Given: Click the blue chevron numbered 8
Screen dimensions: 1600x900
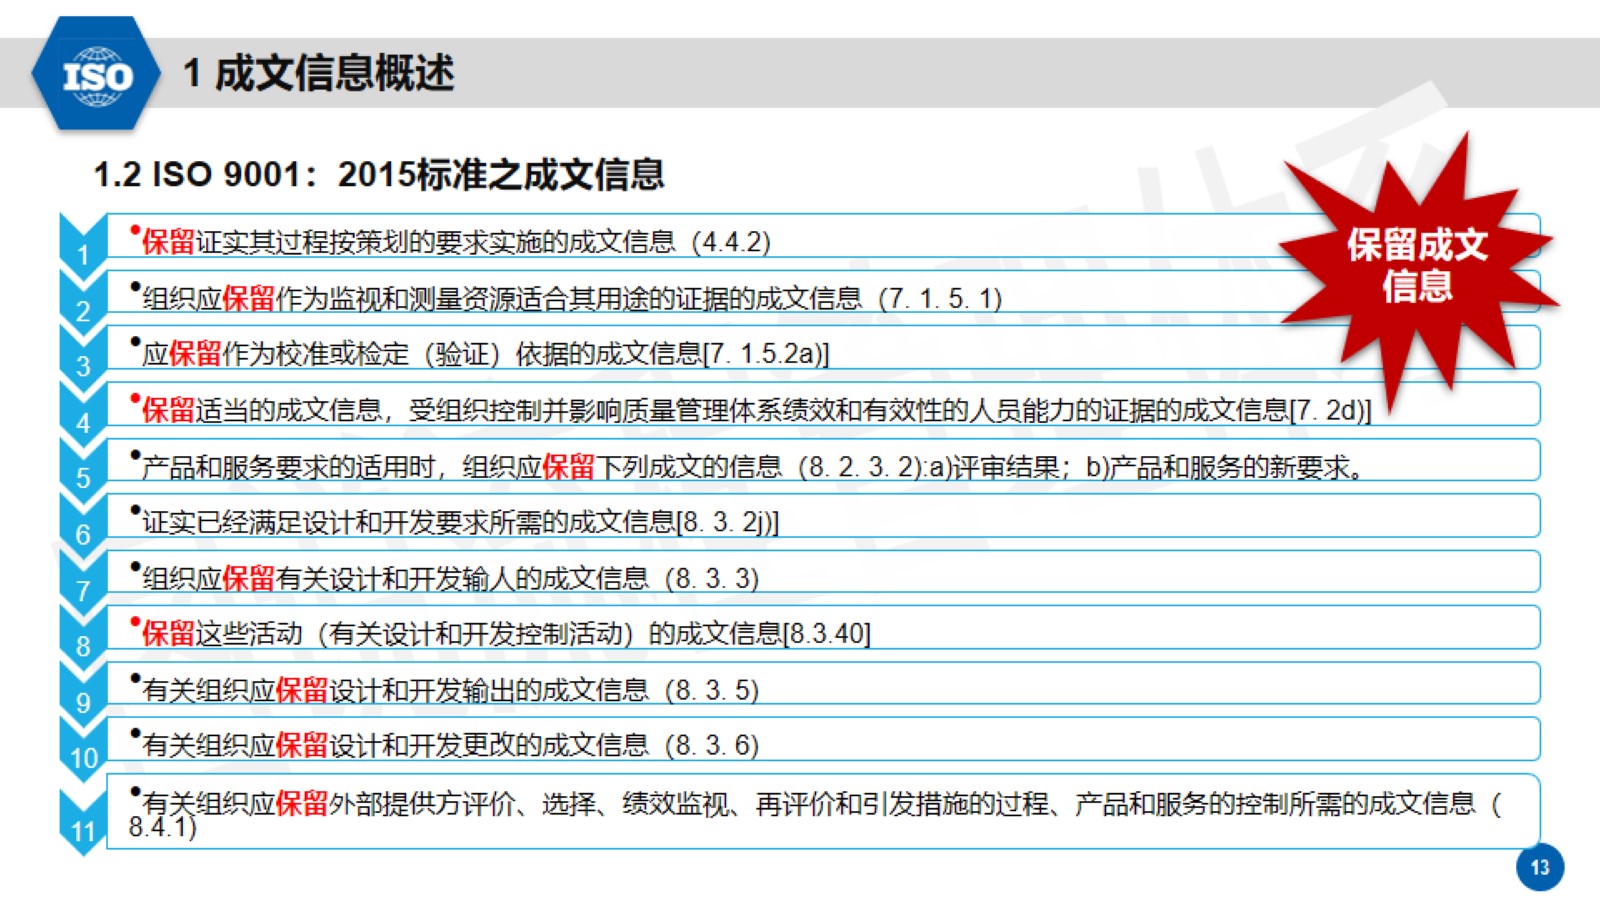Looking at the screenshot, I should click(83, 635).
